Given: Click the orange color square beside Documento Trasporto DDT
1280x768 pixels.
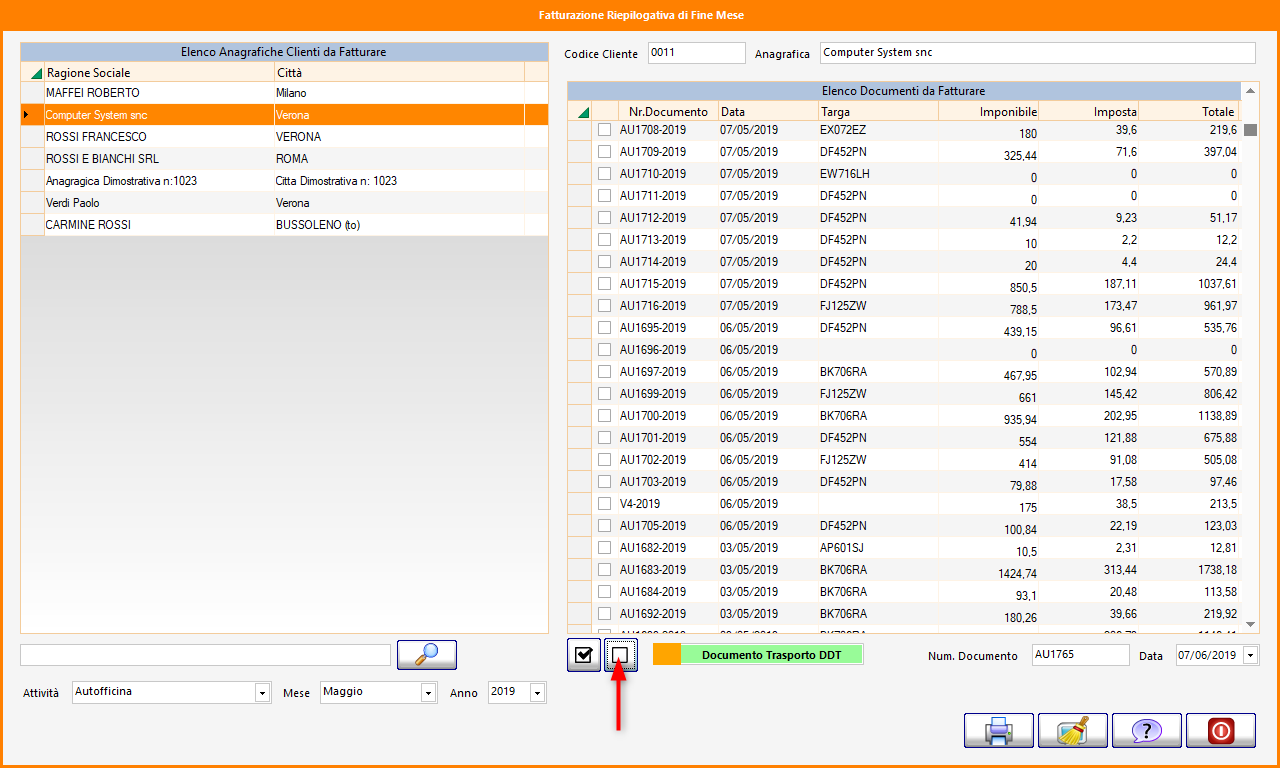Looking at the screenshot, I should coord(667,655).
